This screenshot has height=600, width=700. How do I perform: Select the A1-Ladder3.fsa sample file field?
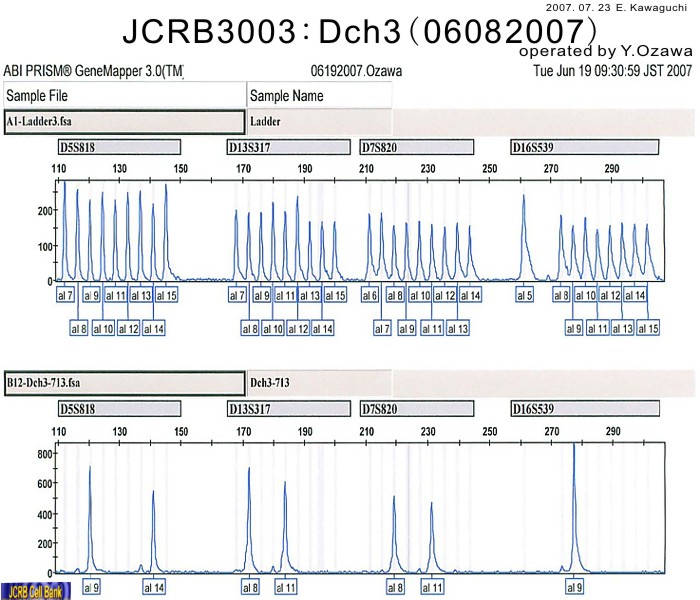pos(123,121)
